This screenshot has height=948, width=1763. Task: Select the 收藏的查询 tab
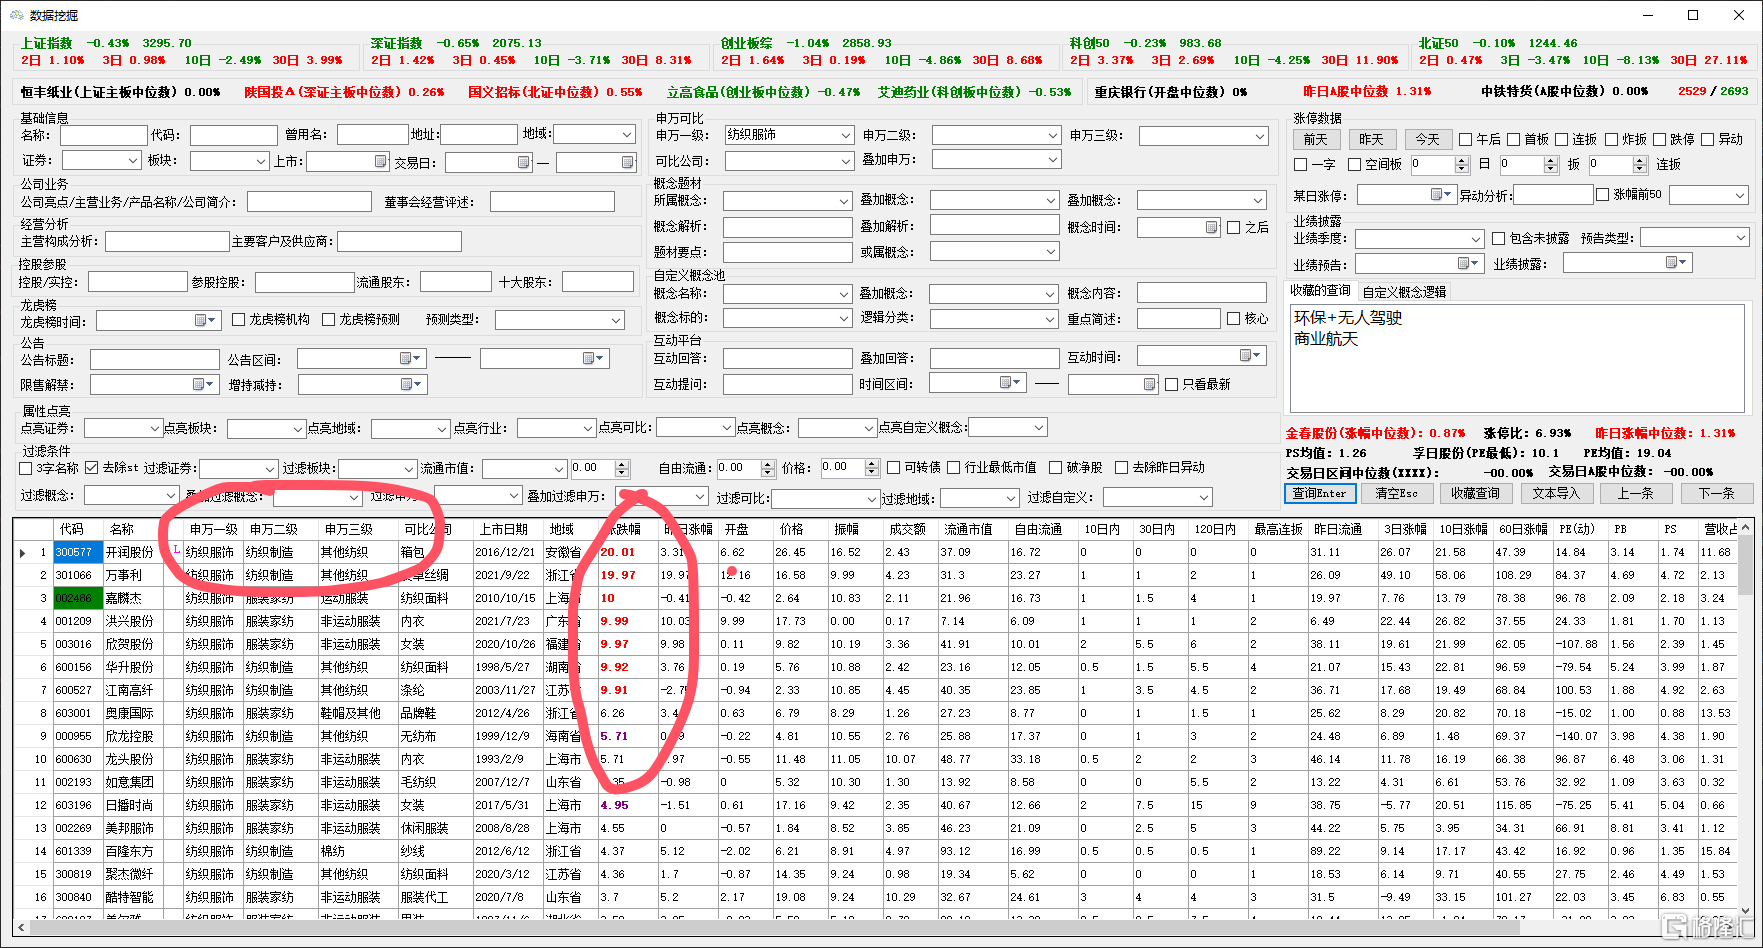(1320, 291)
